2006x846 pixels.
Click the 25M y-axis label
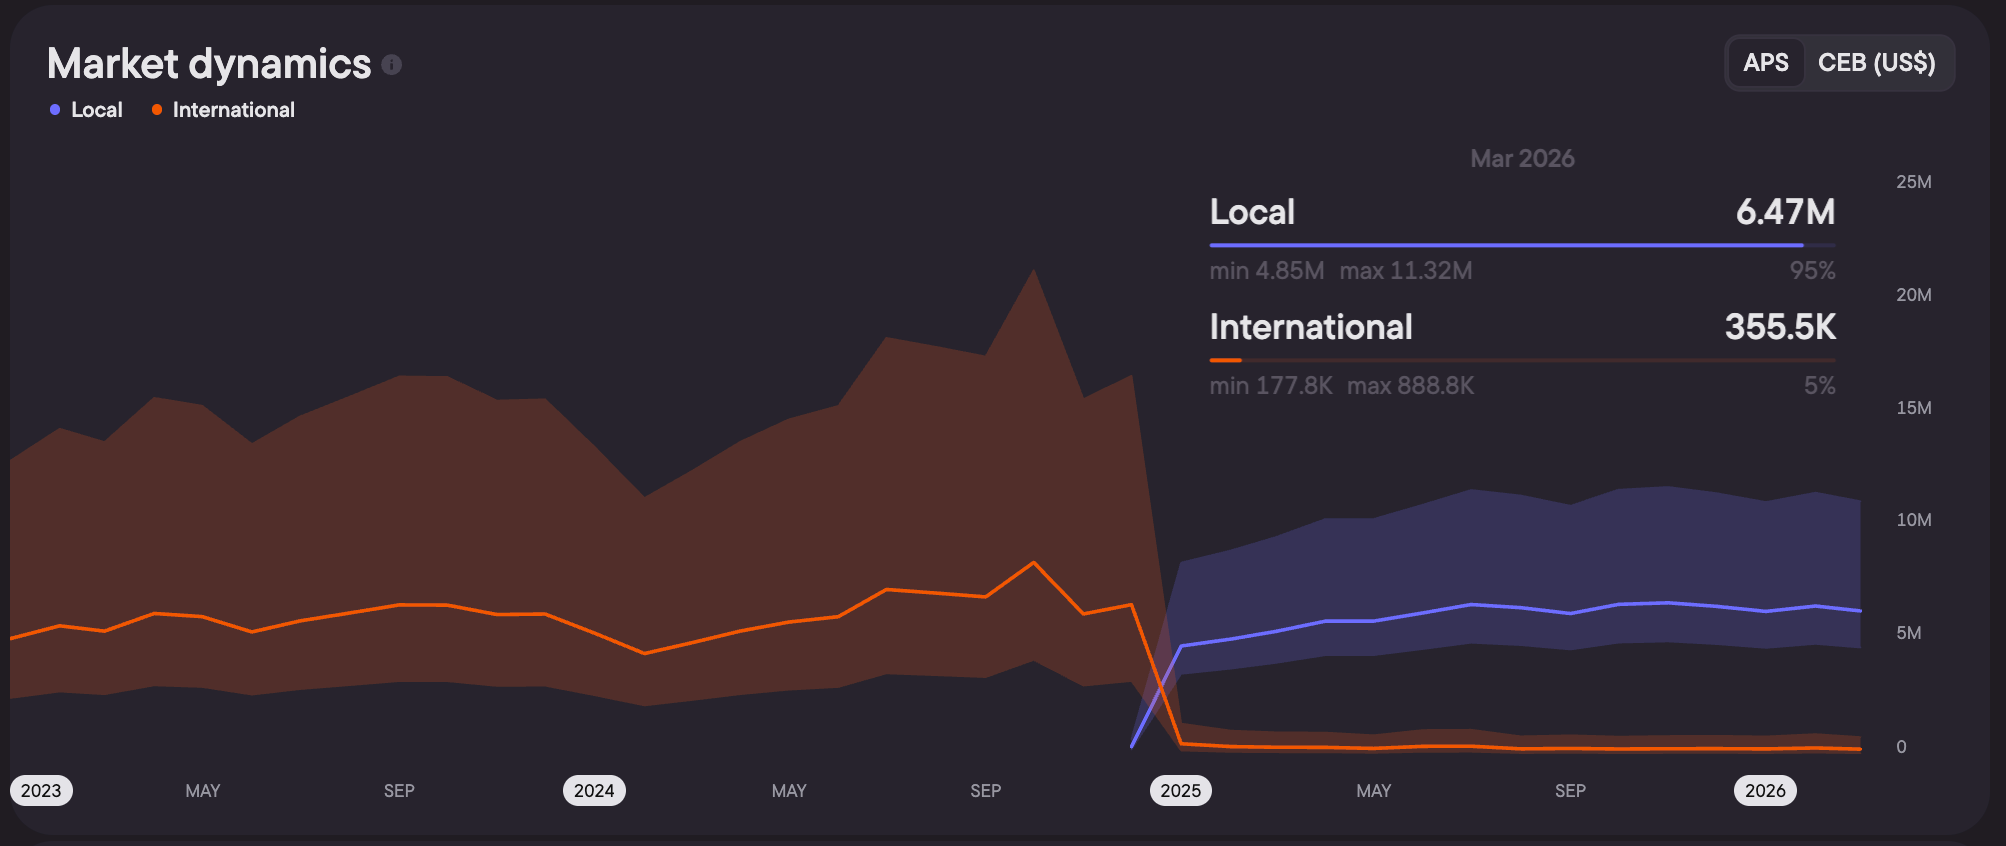point(1913,182)
